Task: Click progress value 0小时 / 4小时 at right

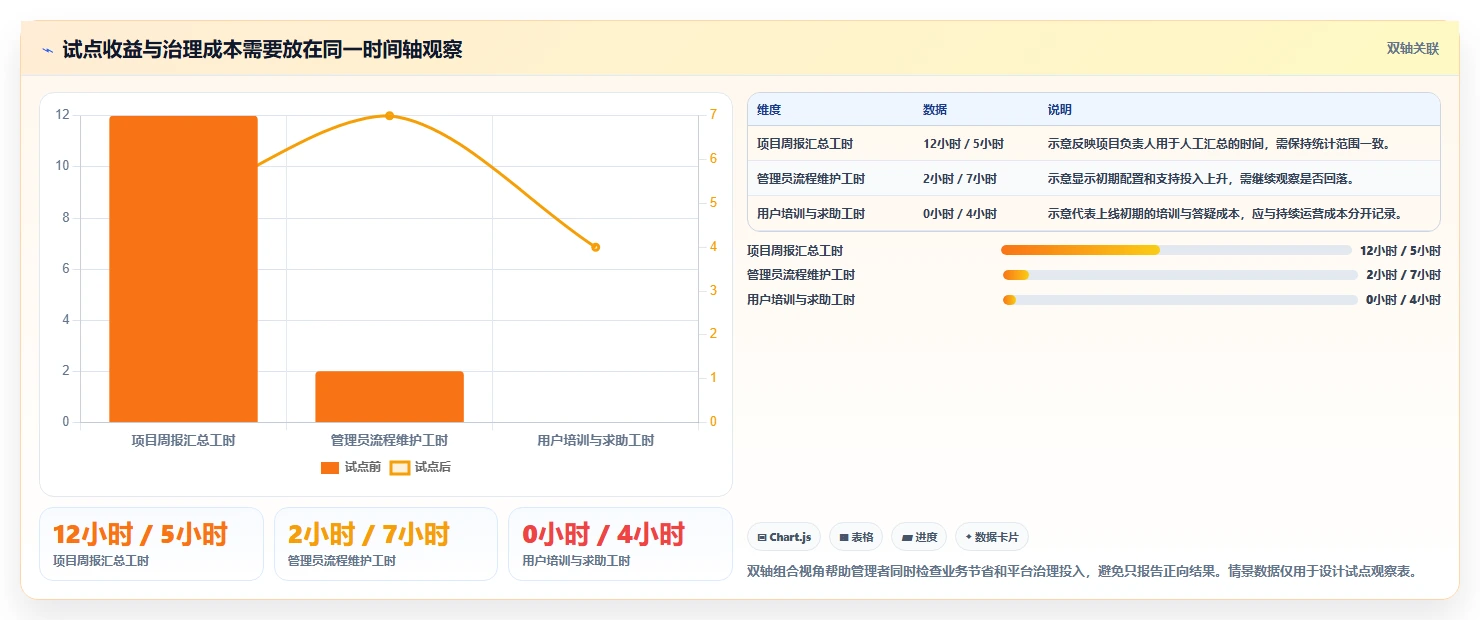Action: click(x=1403, y=300)
